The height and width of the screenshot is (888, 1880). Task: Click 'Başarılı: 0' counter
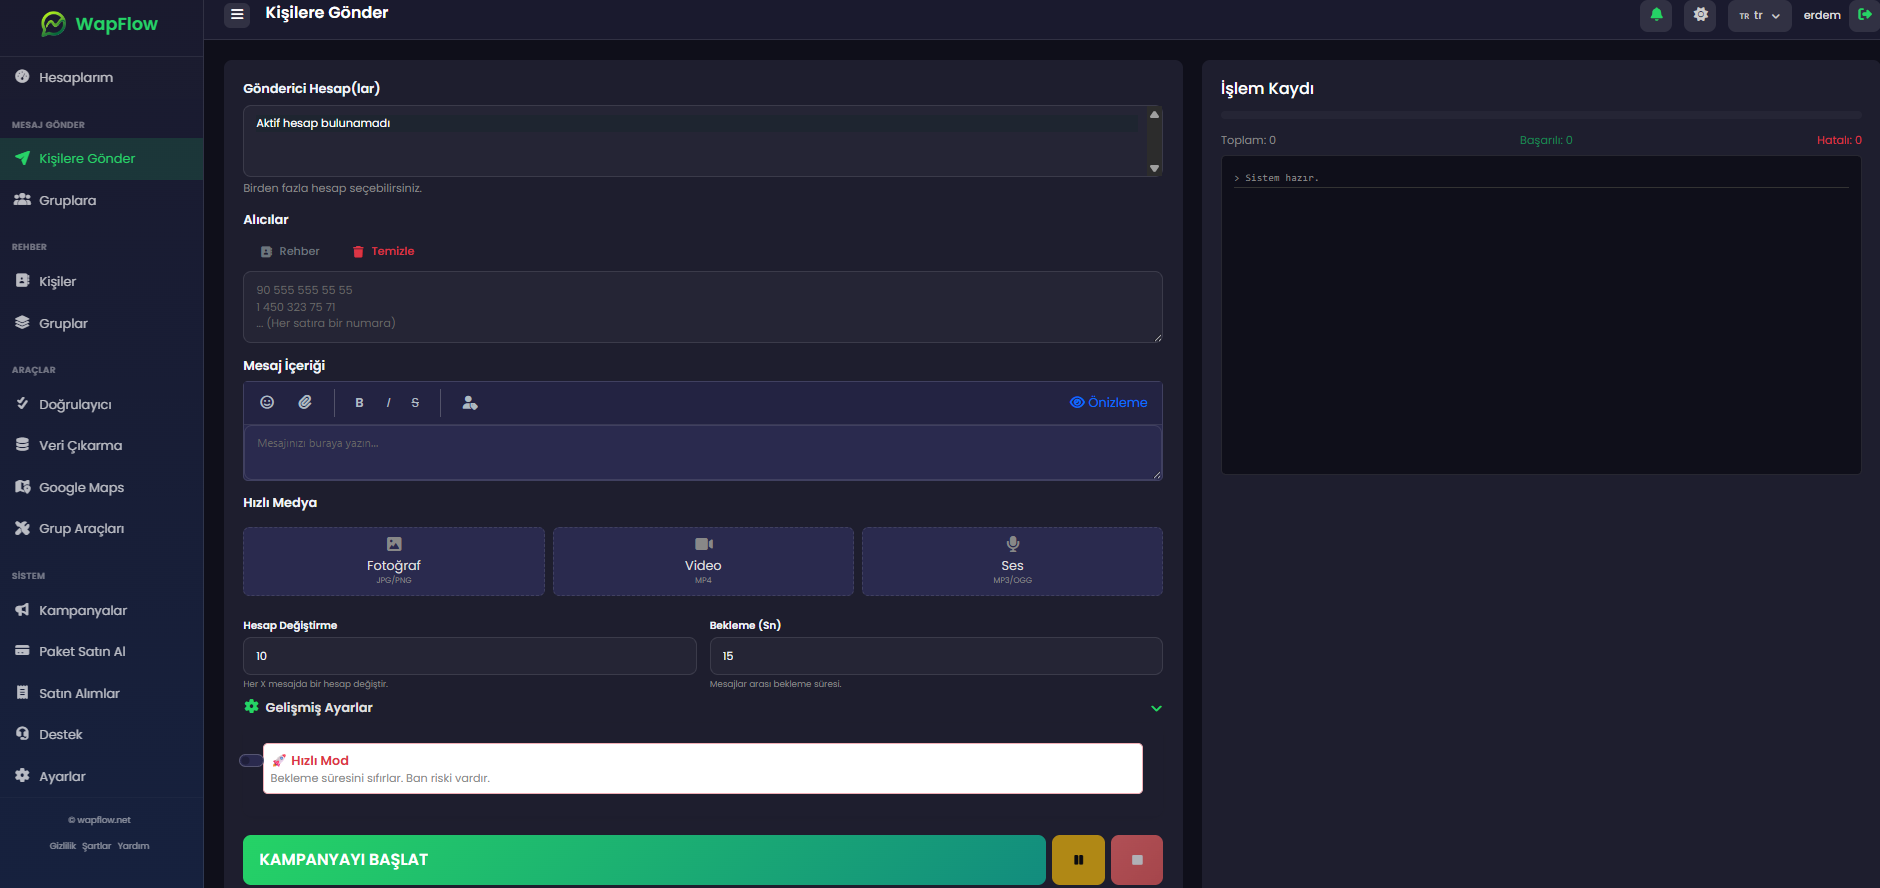click(1546, 140)
